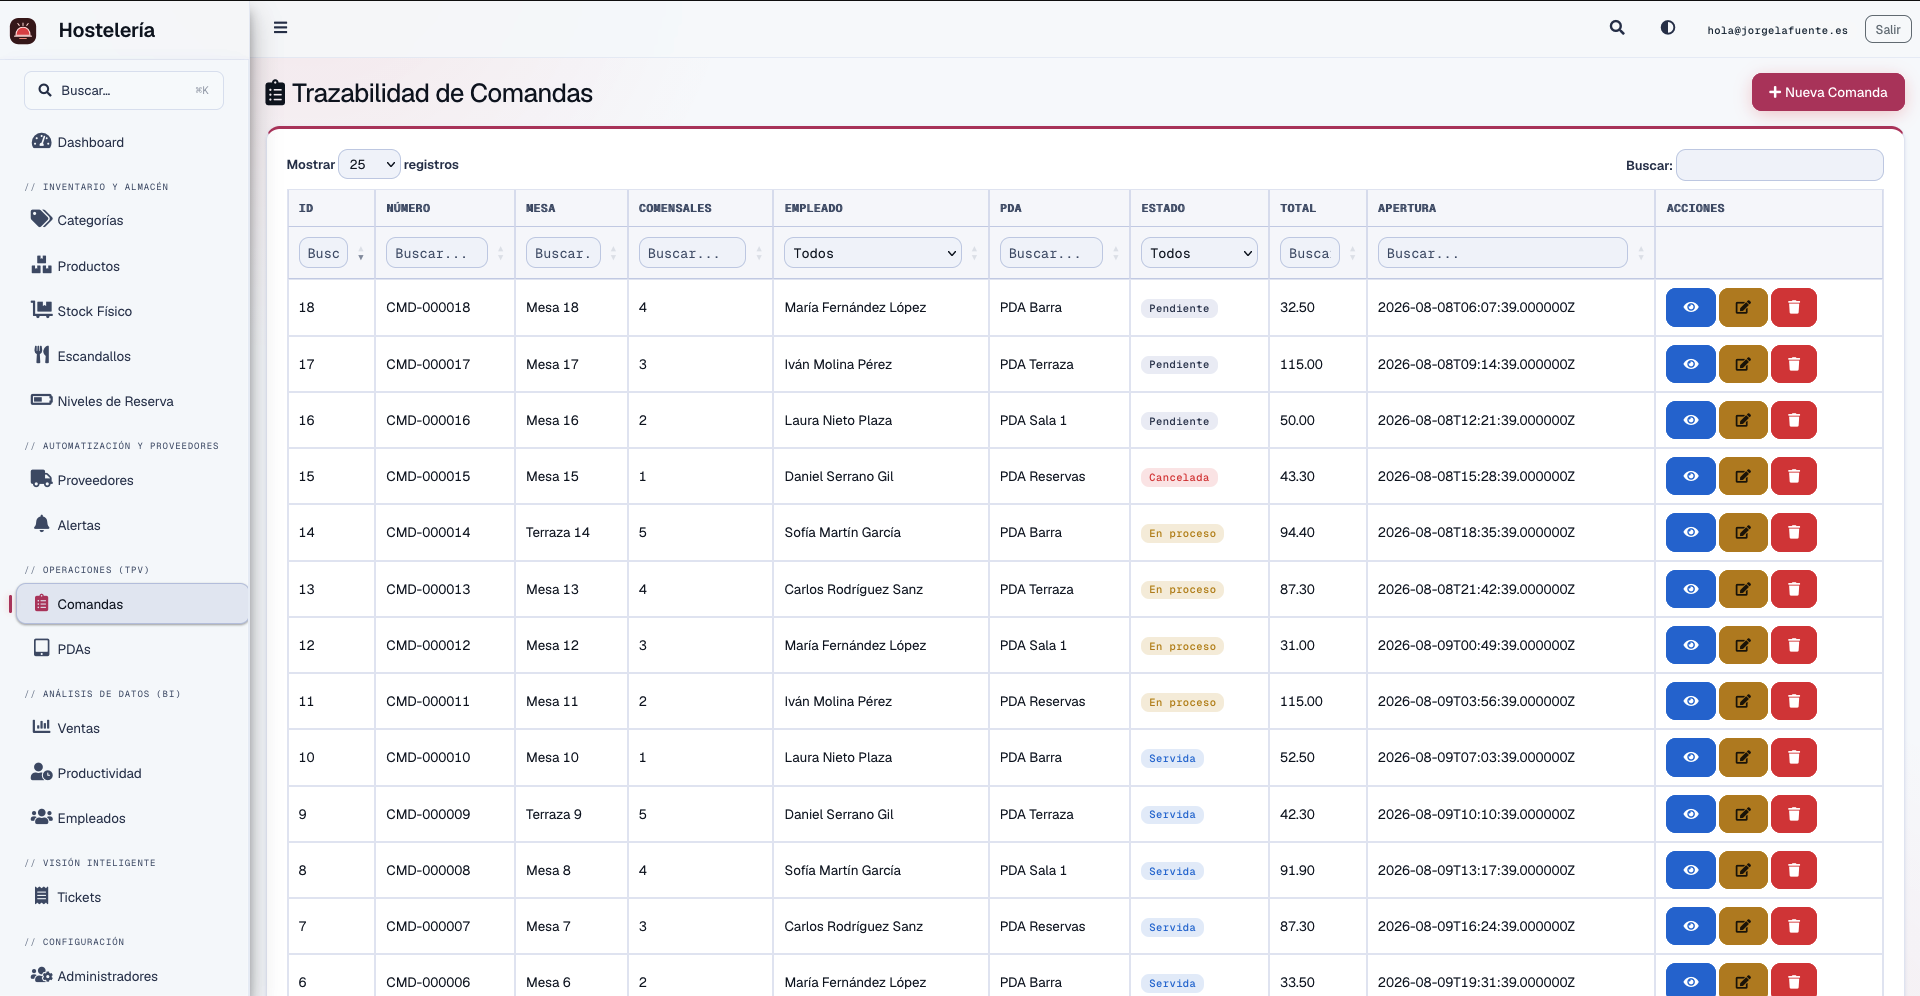Viewport: 1920px width, 996px height.
Task: Click hola@jorgelafuente.es account link
Action: click(1777, 30)
